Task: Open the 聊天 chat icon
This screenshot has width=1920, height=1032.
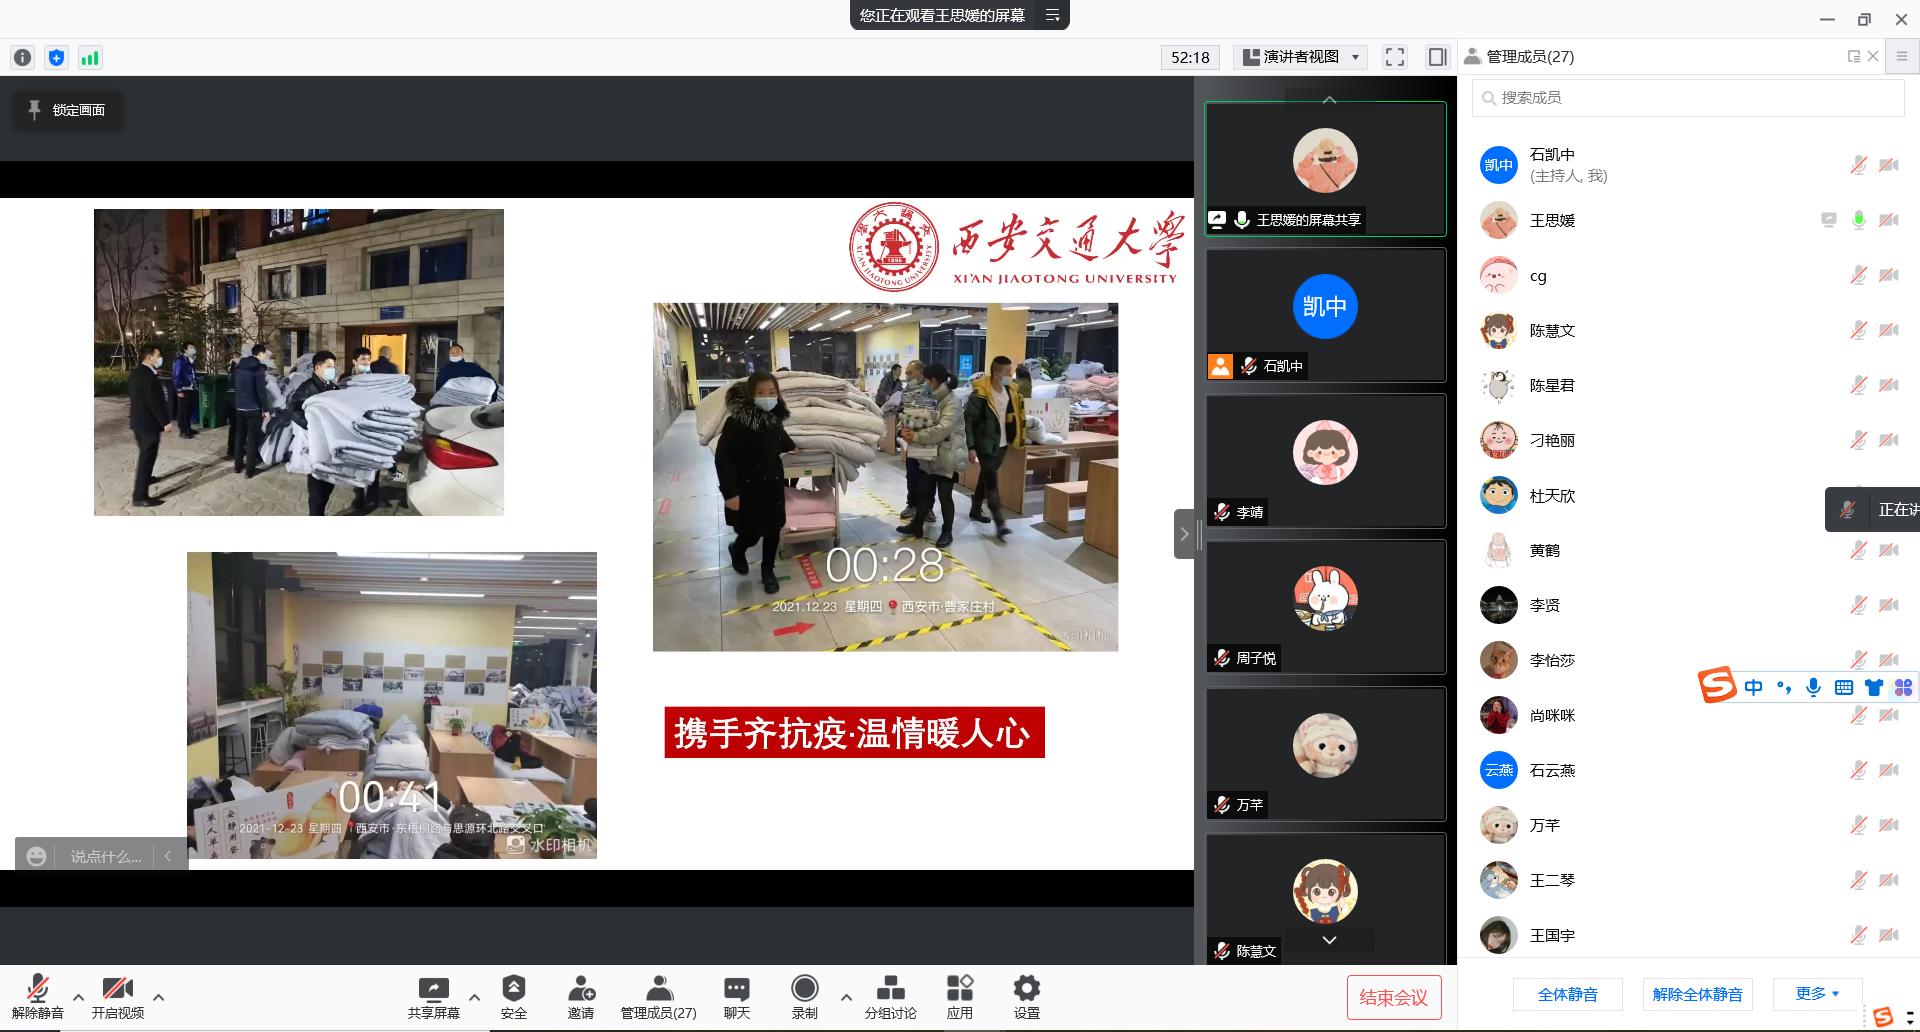Action: (x=737, y=989)
